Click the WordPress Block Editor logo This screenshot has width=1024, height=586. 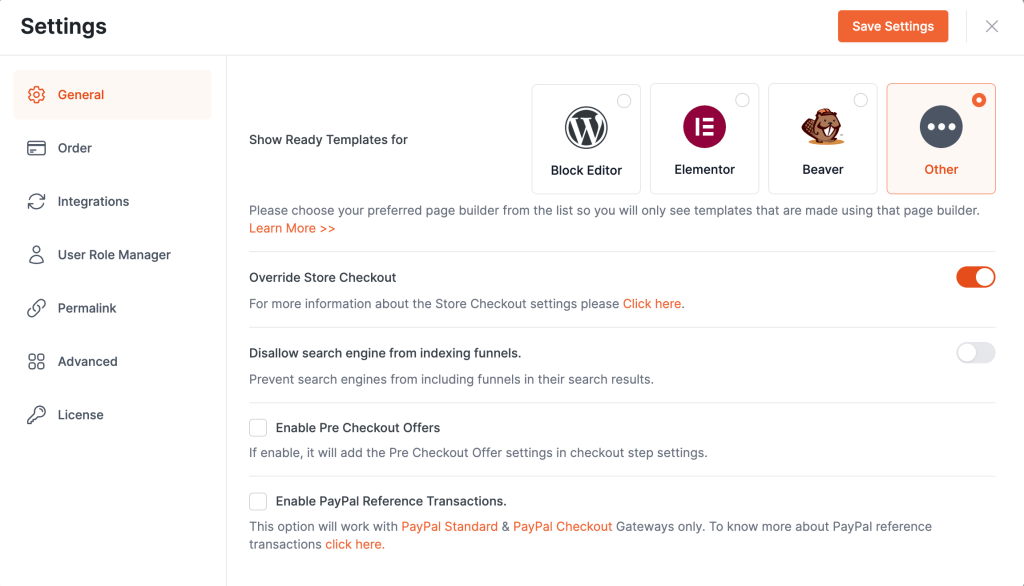pos(586,127)
